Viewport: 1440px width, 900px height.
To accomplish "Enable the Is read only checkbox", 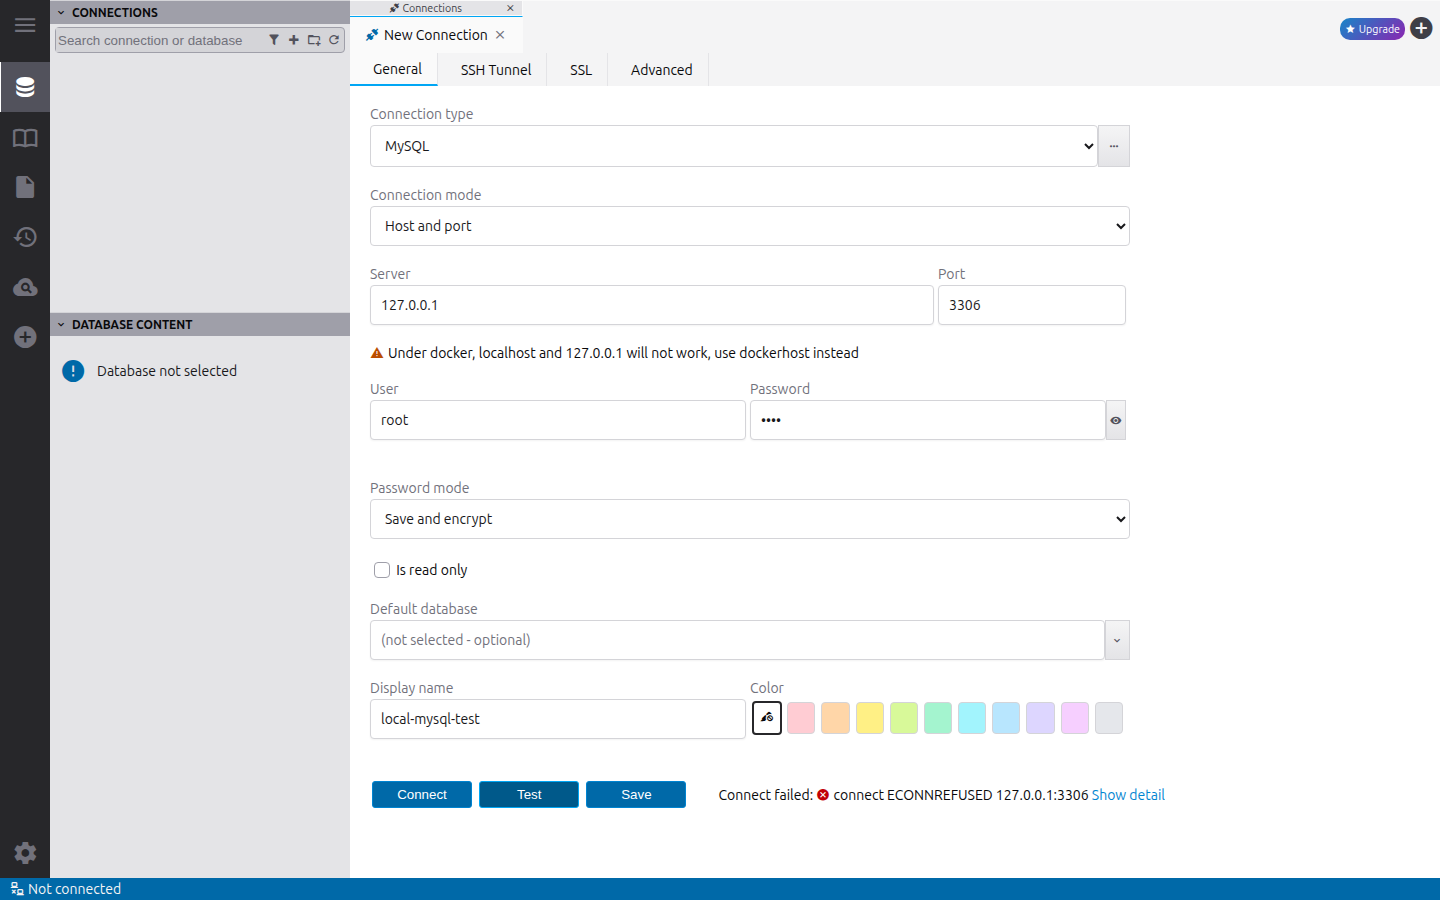I will [382, 570].
